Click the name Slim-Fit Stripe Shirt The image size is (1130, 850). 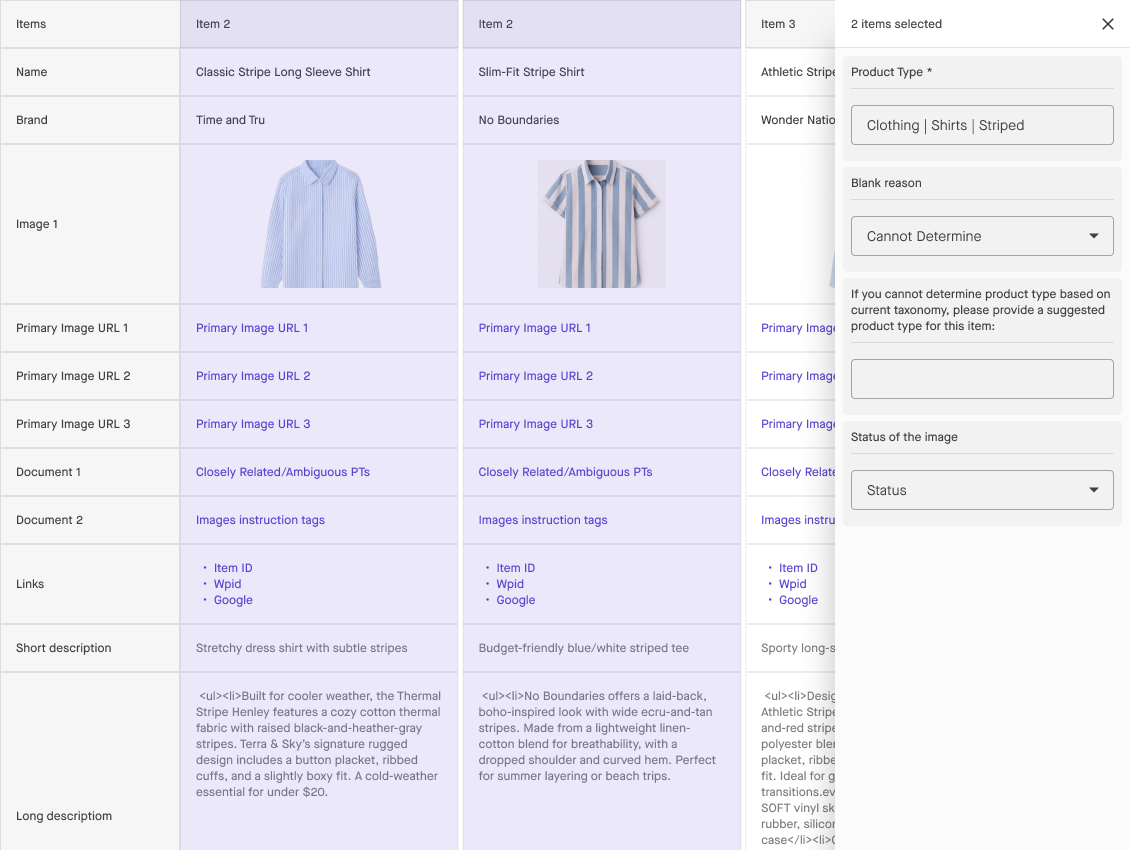click(x=531, y=72)
